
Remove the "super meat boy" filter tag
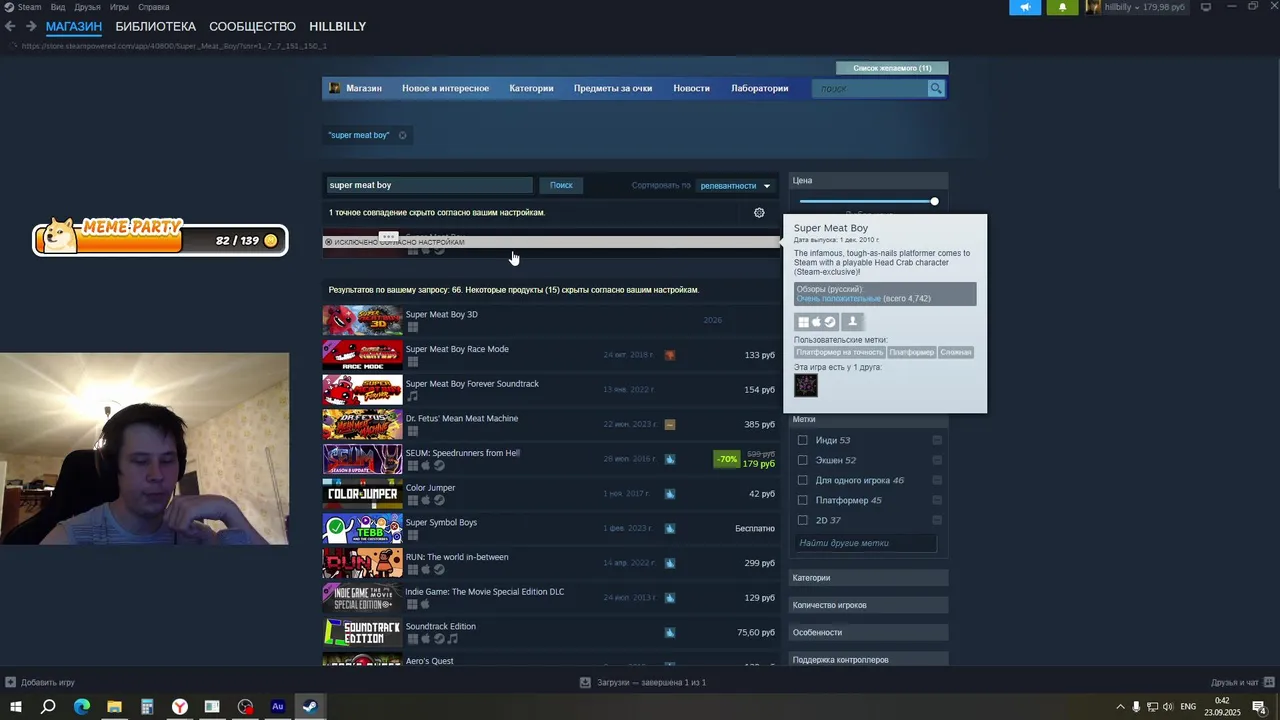point(403,135)
